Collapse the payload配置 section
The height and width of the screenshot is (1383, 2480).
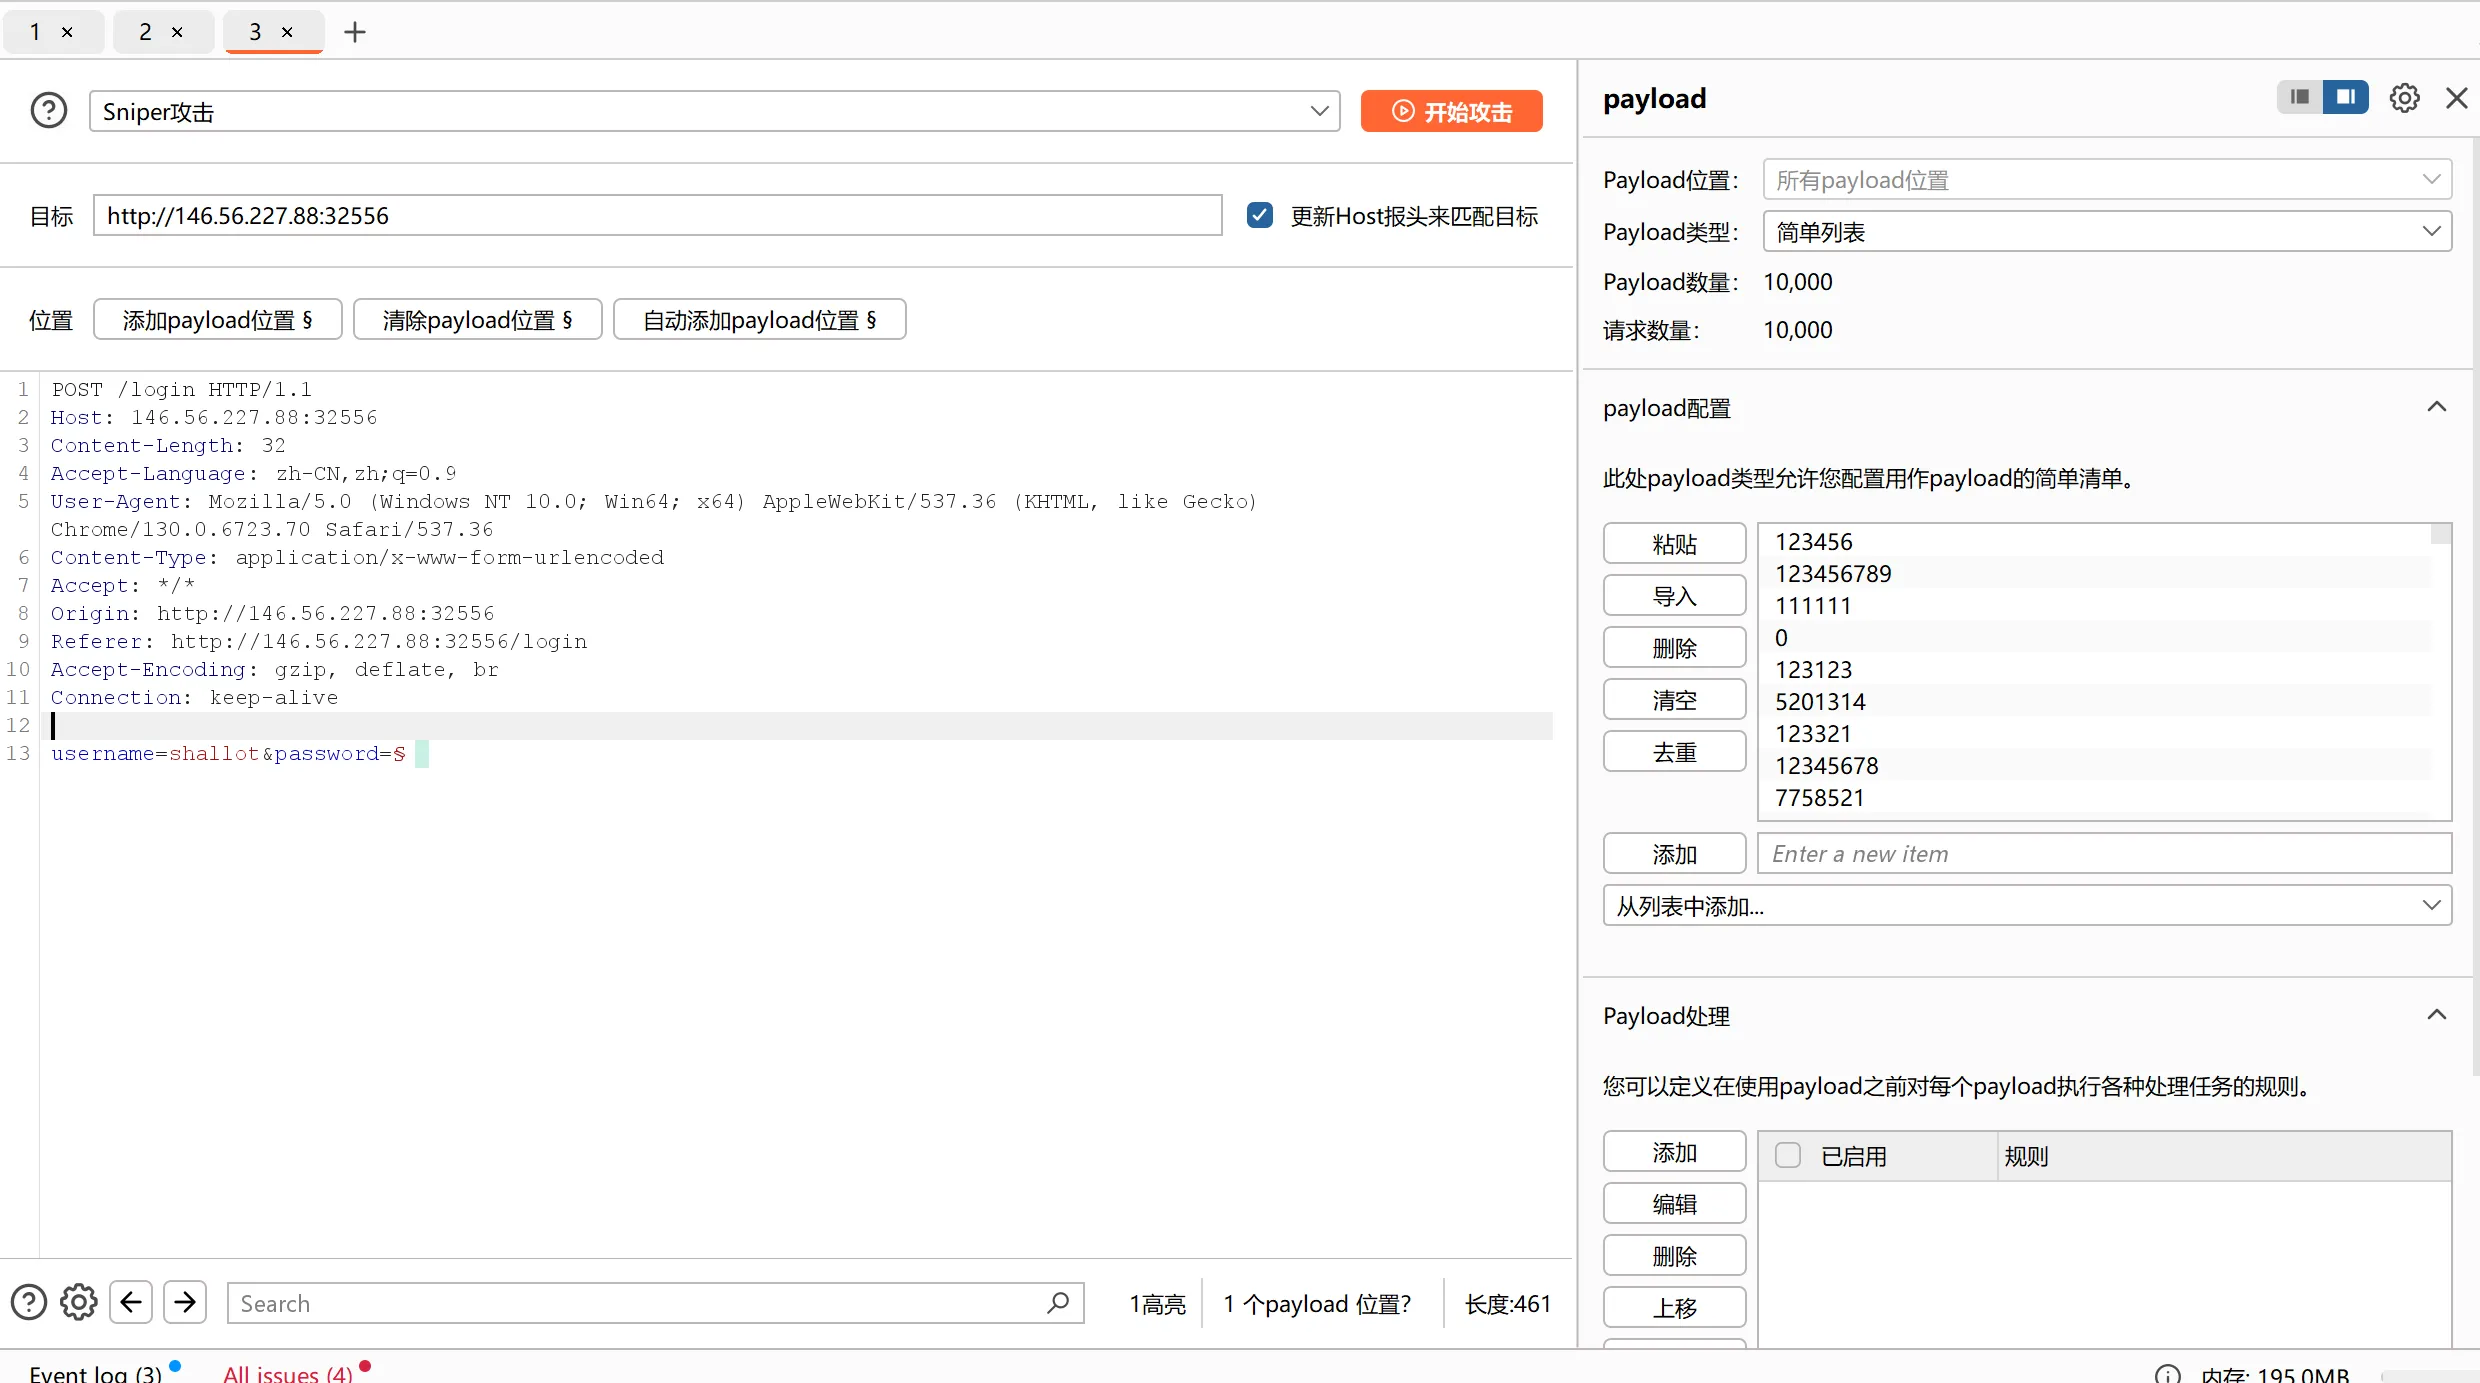pyautogui.click(x=2436, y=407)
